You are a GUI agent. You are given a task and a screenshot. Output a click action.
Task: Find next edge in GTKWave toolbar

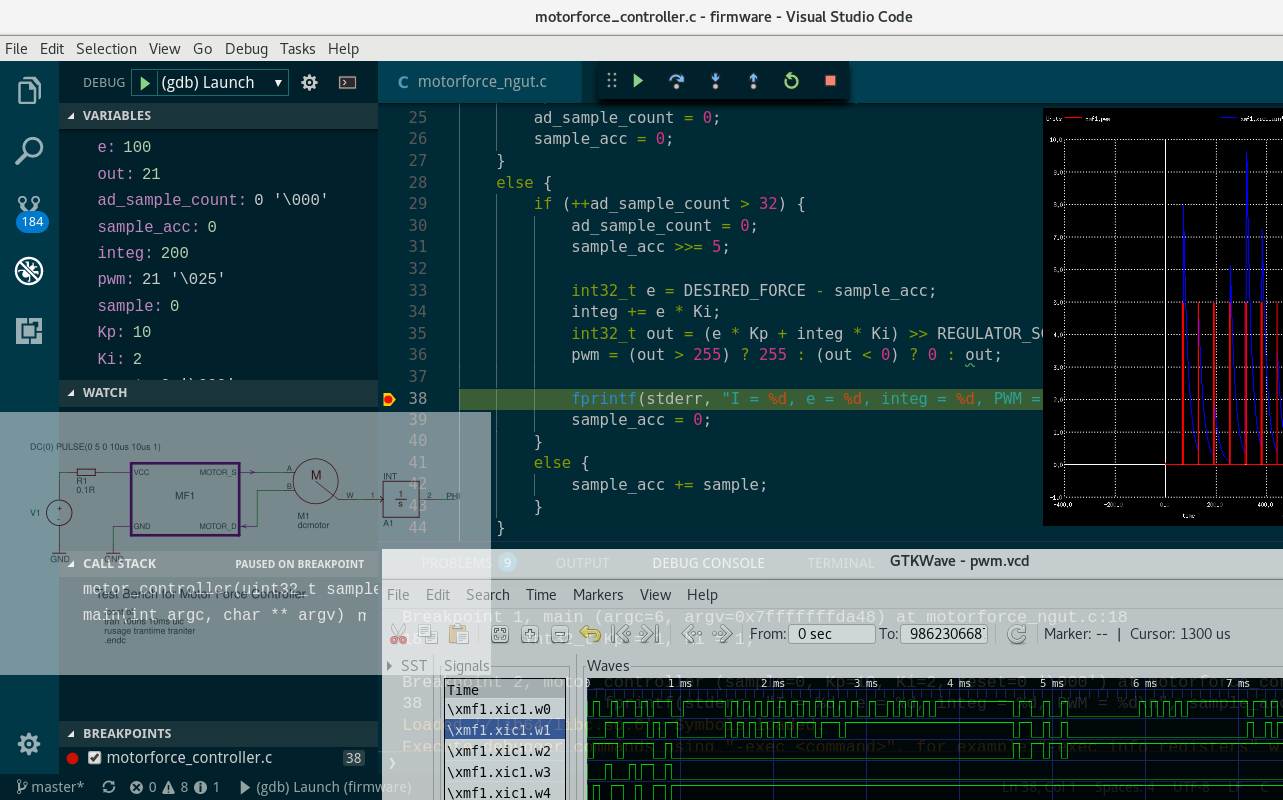(724, 633)
